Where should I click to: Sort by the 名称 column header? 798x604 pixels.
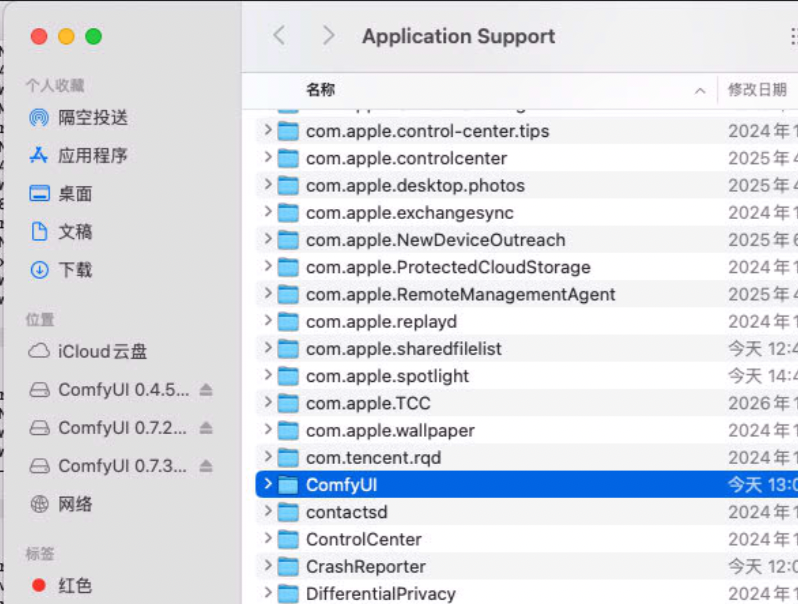(x=321, y=90)
